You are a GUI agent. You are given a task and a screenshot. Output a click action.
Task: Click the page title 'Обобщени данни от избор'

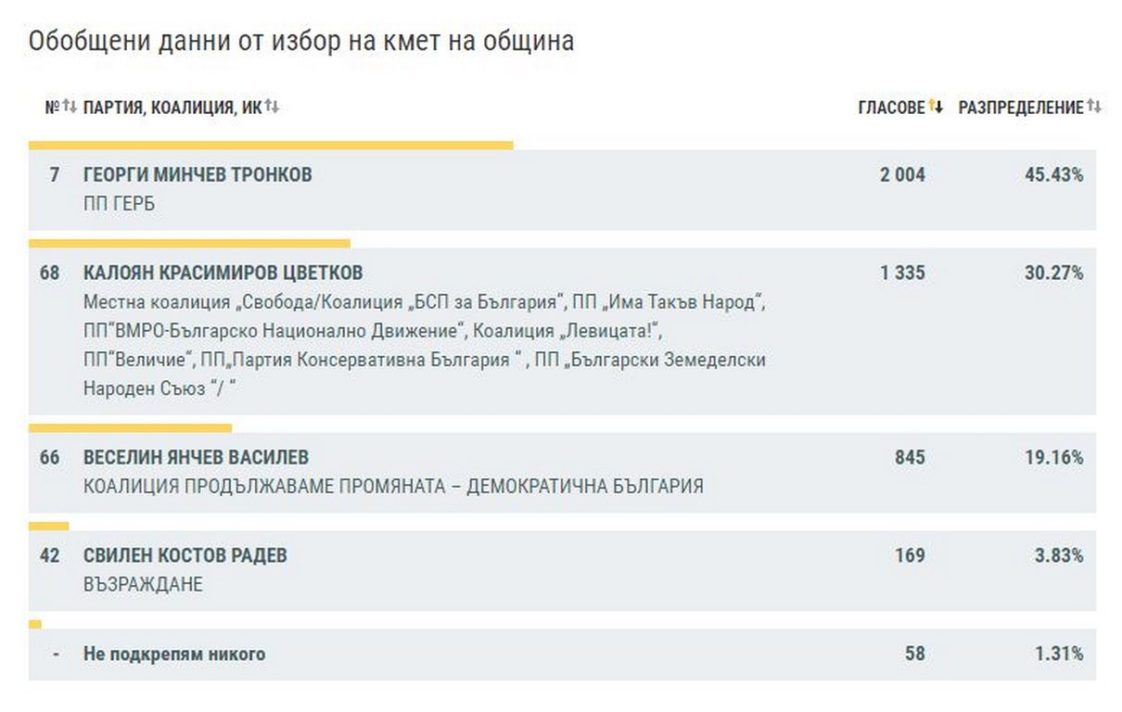[x=300, y=41]
